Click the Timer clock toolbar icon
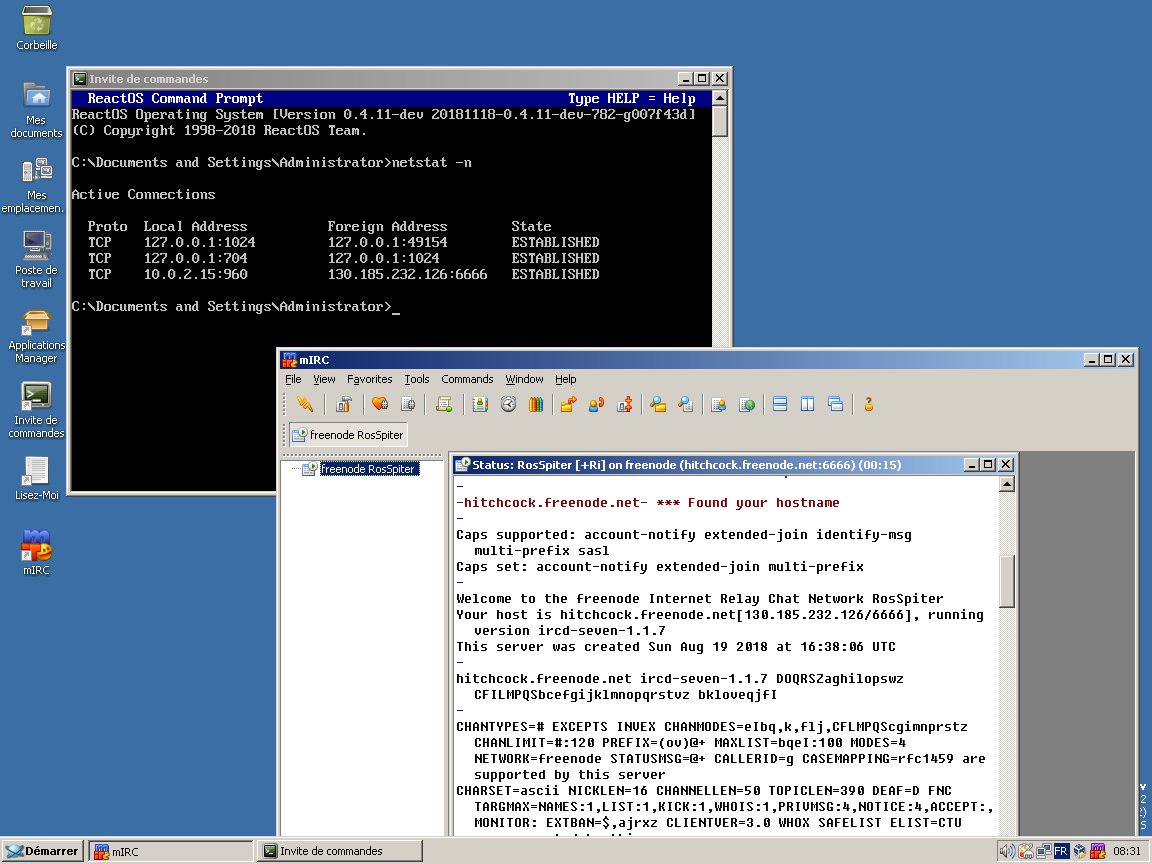This screenshot has height=864, width=1152. coord(508,404)
